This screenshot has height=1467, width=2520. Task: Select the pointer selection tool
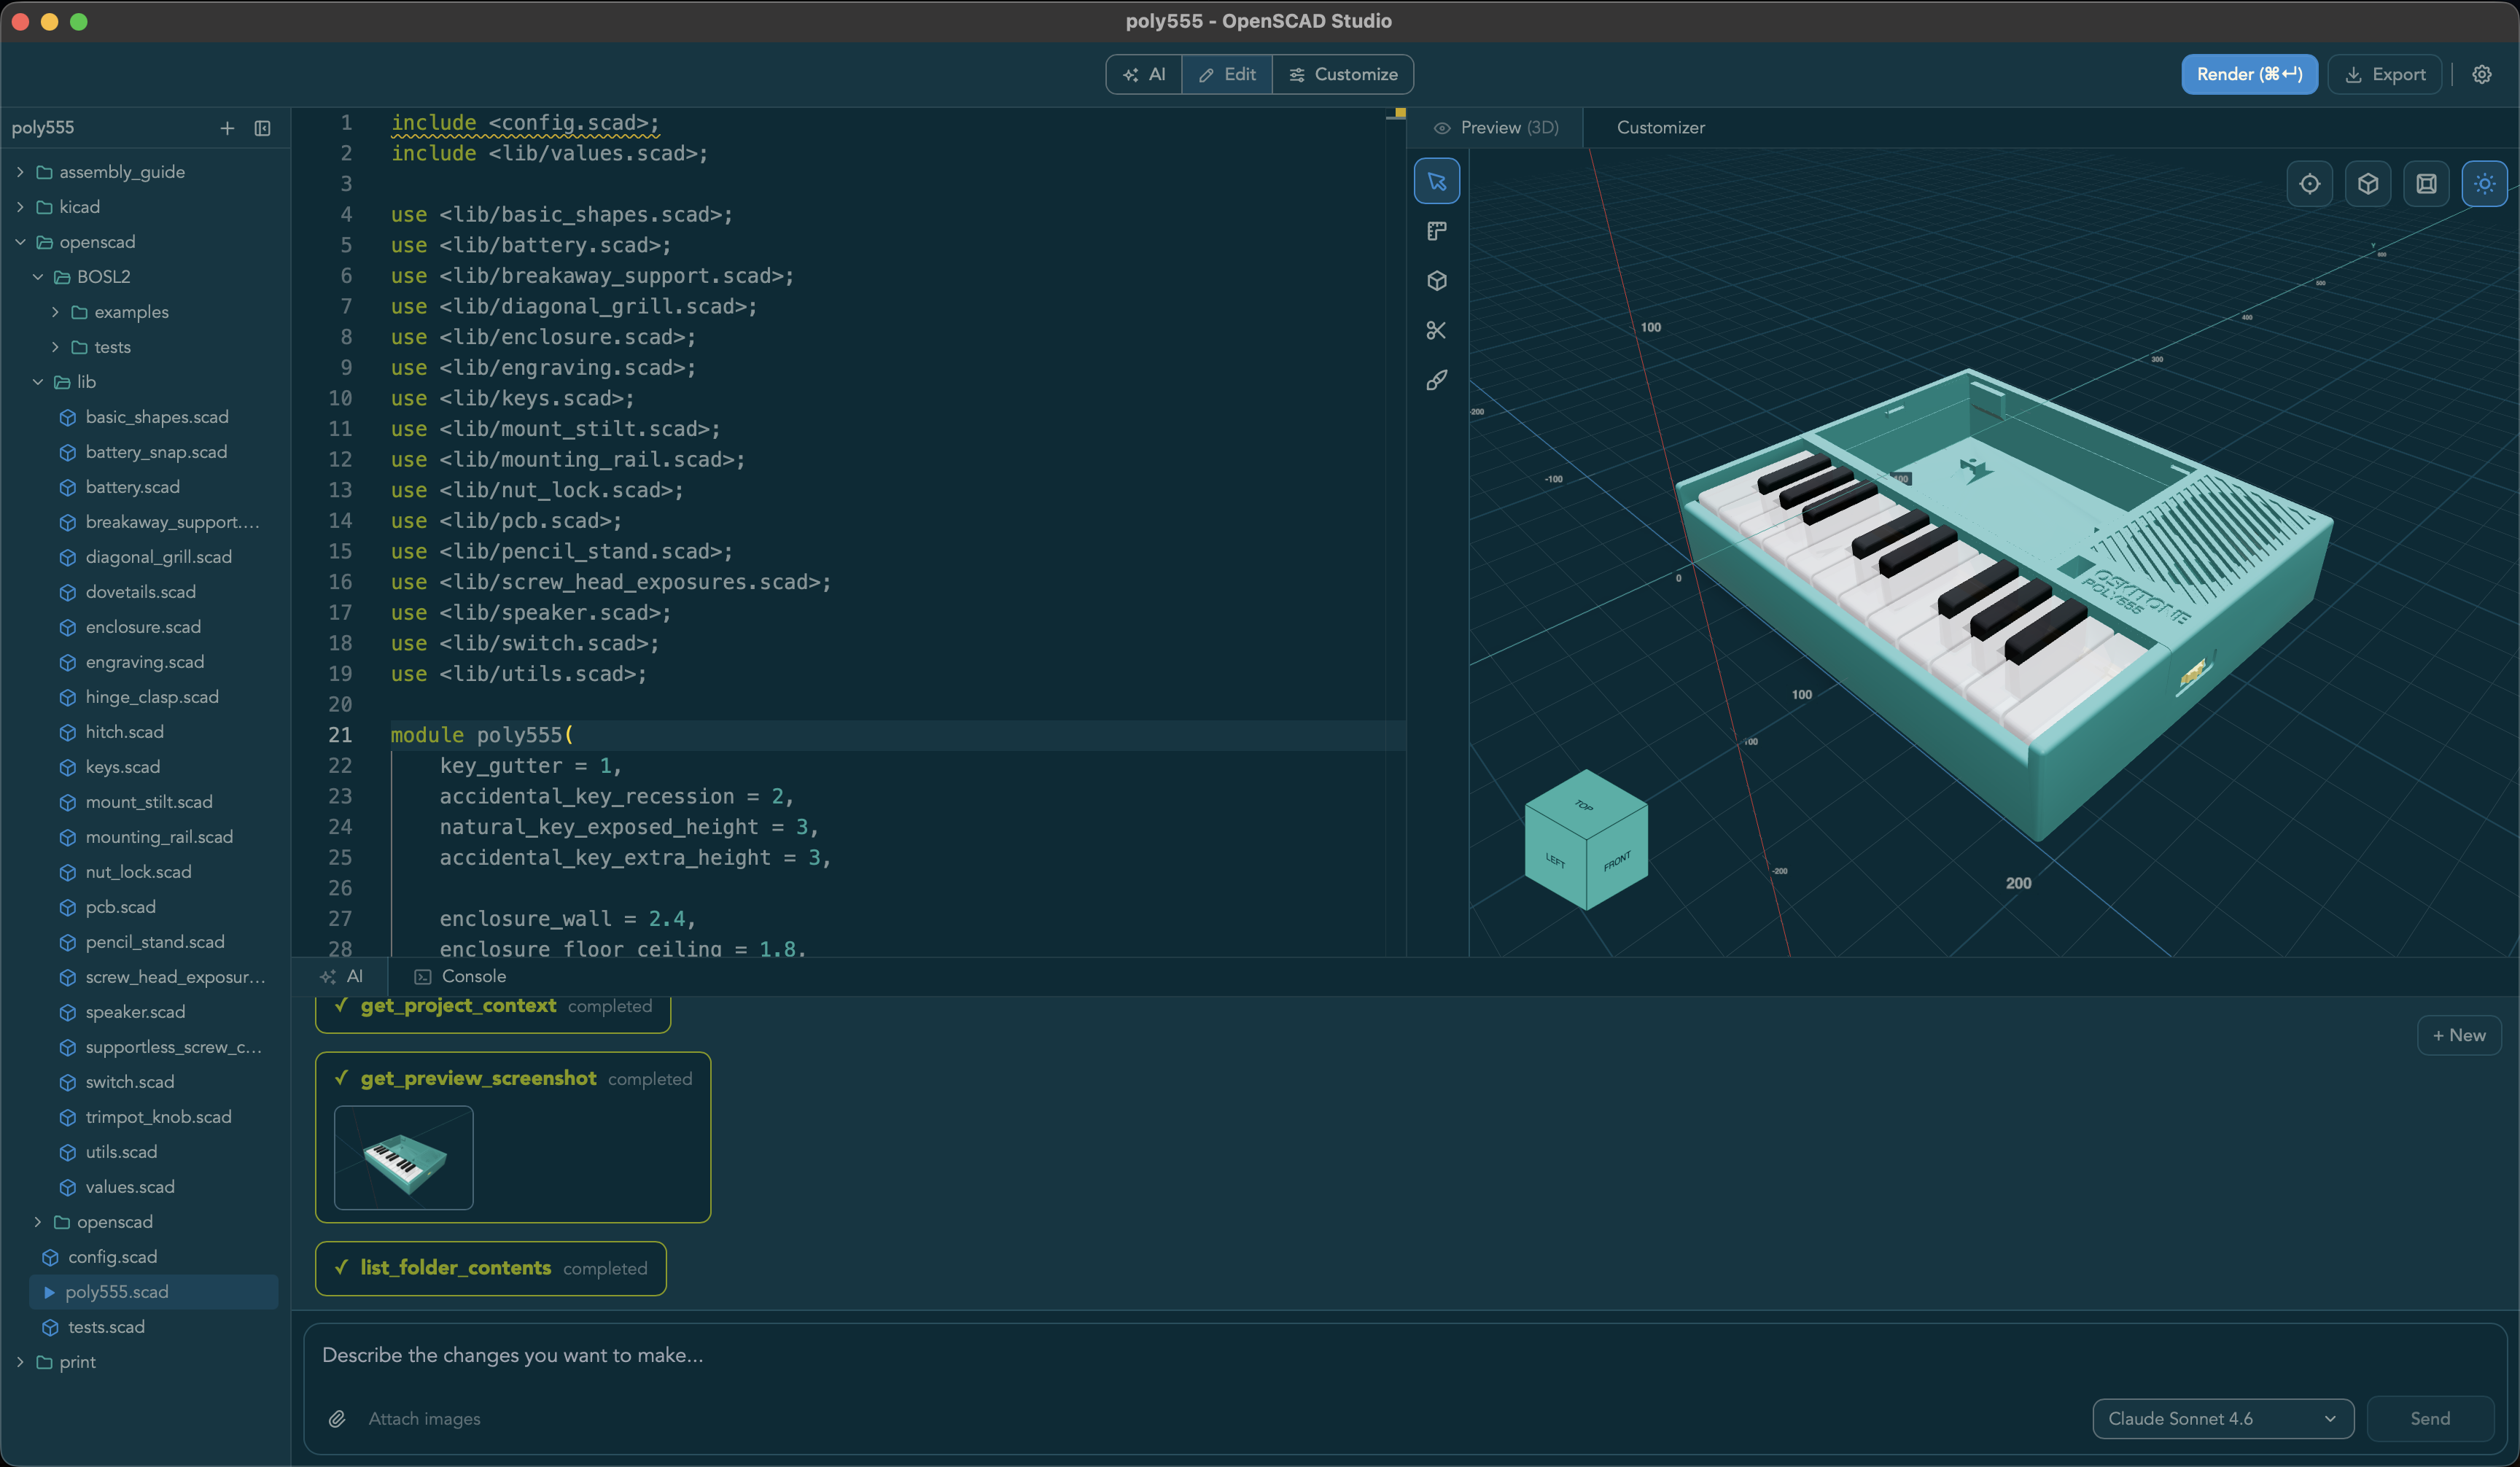point(1436,181)
